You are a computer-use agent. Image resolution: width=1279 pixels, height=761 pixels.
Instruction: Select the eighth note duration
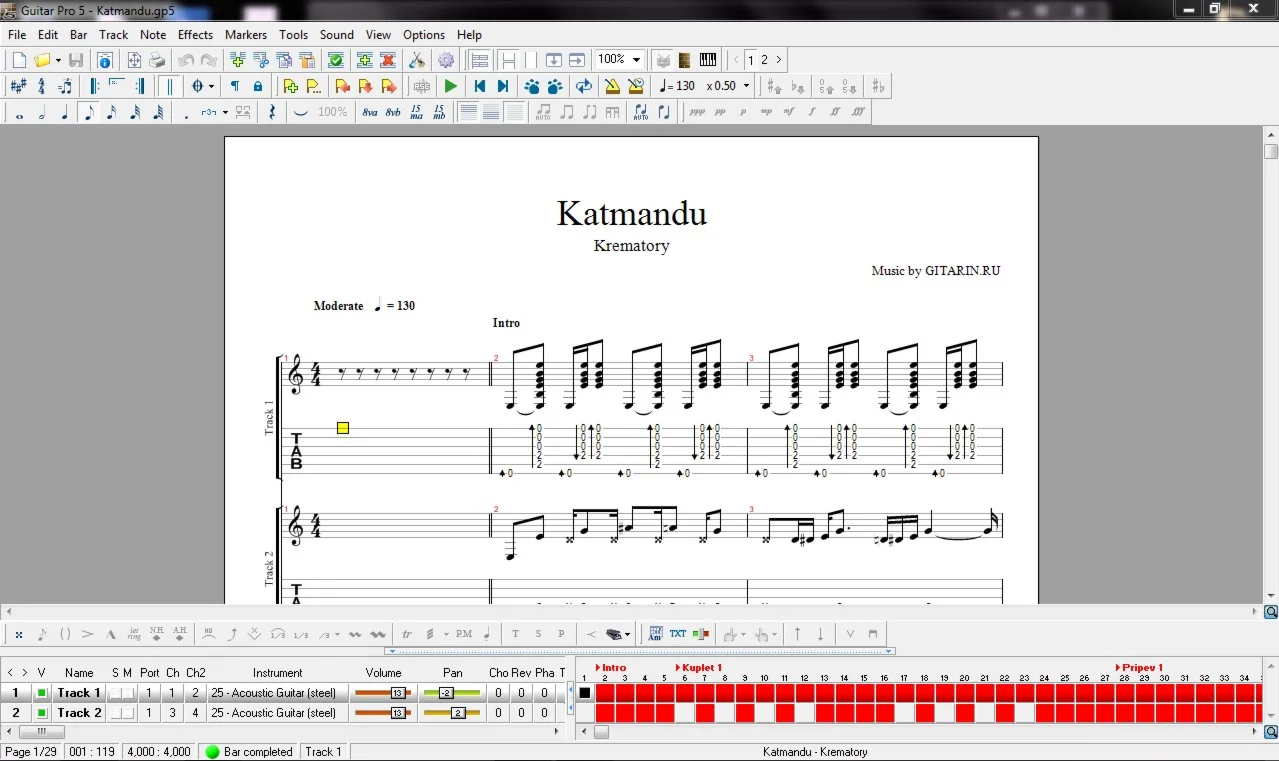point(88,112)
